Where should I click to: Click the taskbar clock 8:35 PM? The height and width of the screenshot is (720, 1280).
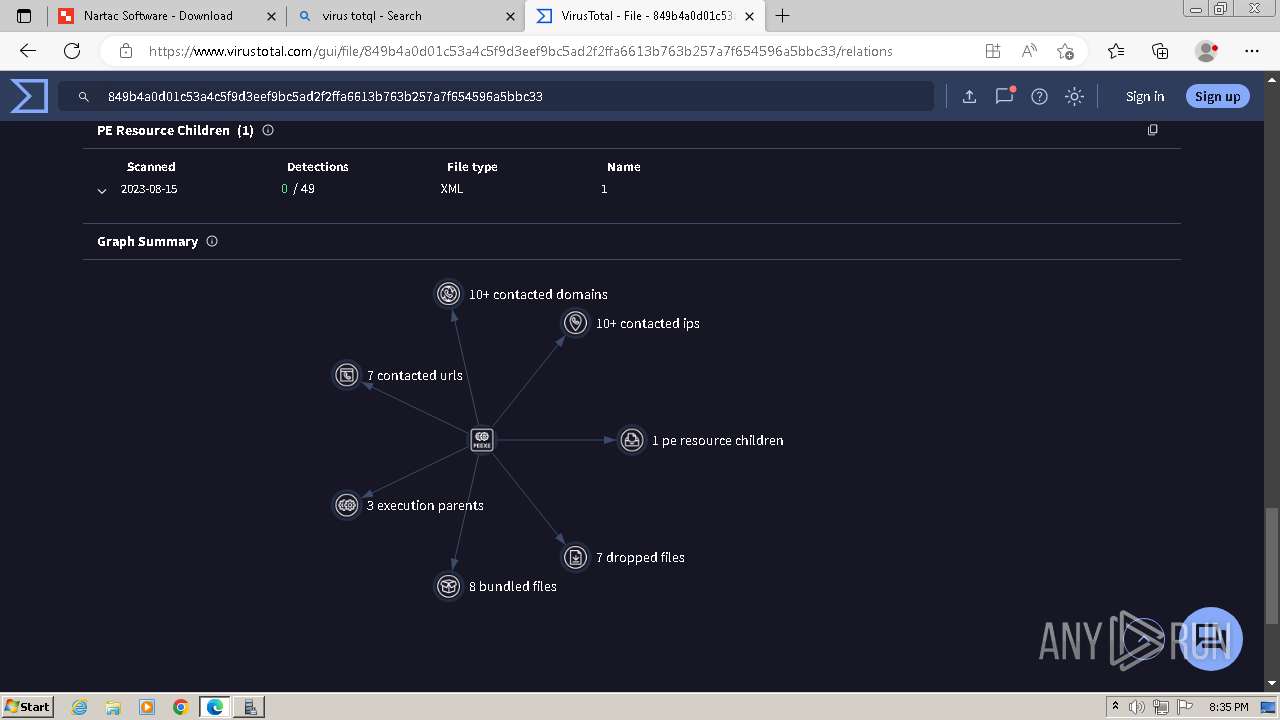coord(1228,707)
